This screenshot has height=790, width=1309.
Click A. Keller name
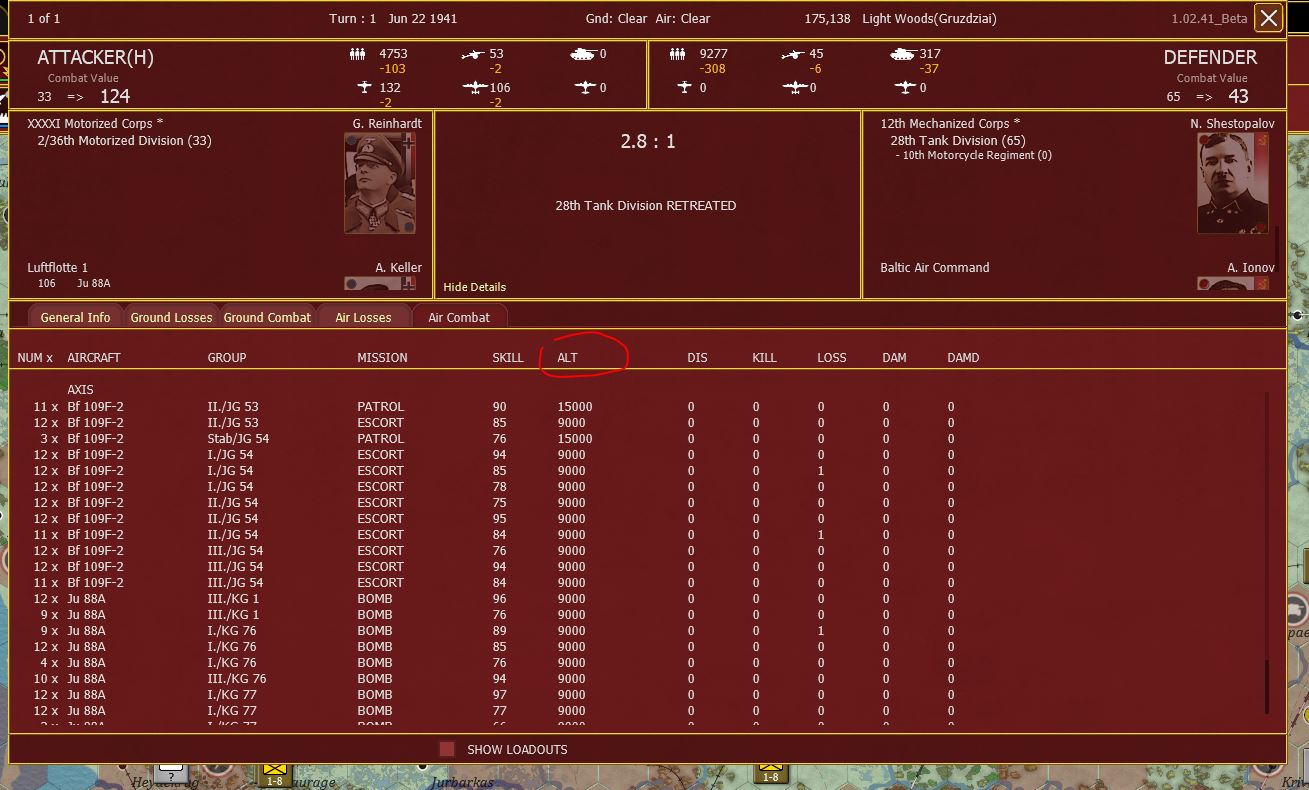[398, 267]
